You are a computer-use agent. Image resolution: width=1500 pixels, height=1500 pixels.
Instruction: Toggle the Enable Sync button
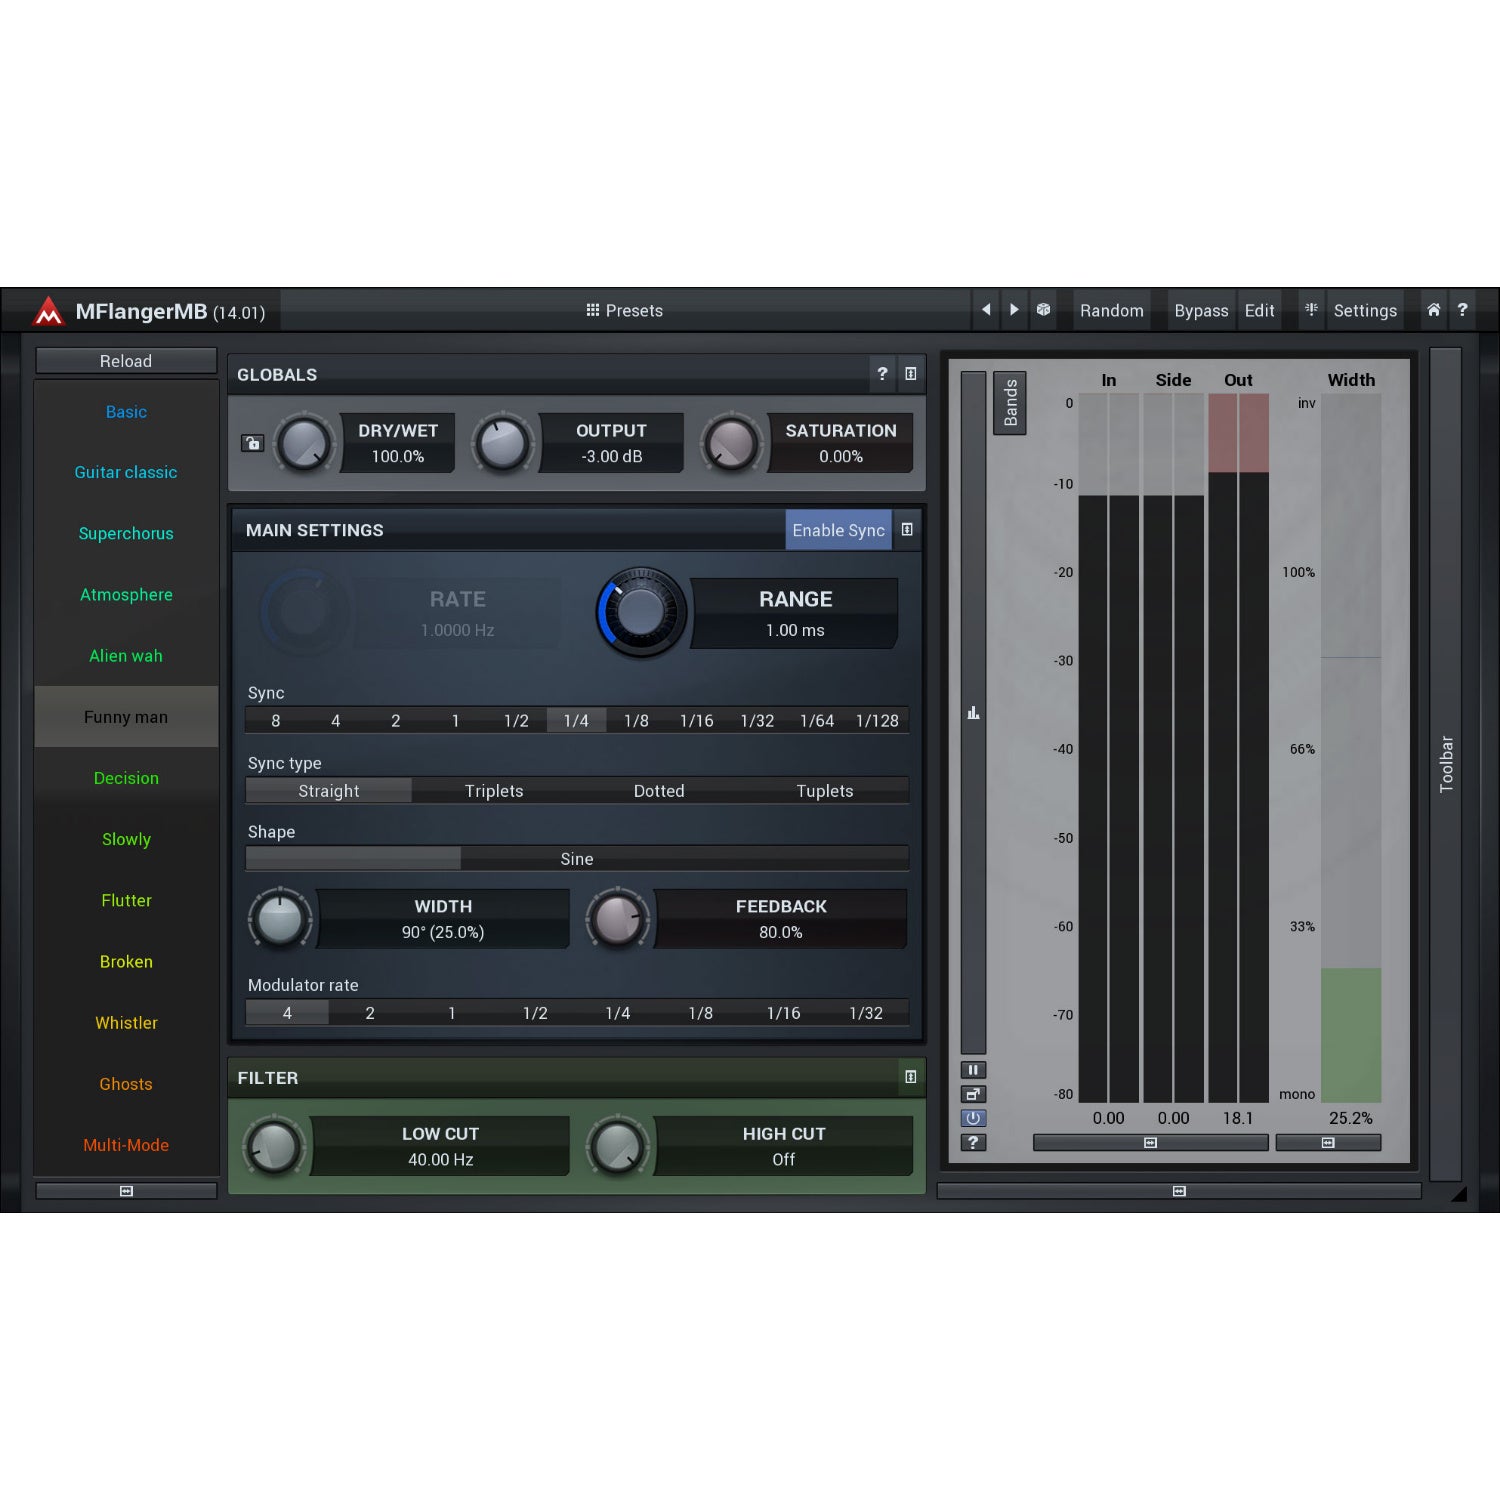838,530
